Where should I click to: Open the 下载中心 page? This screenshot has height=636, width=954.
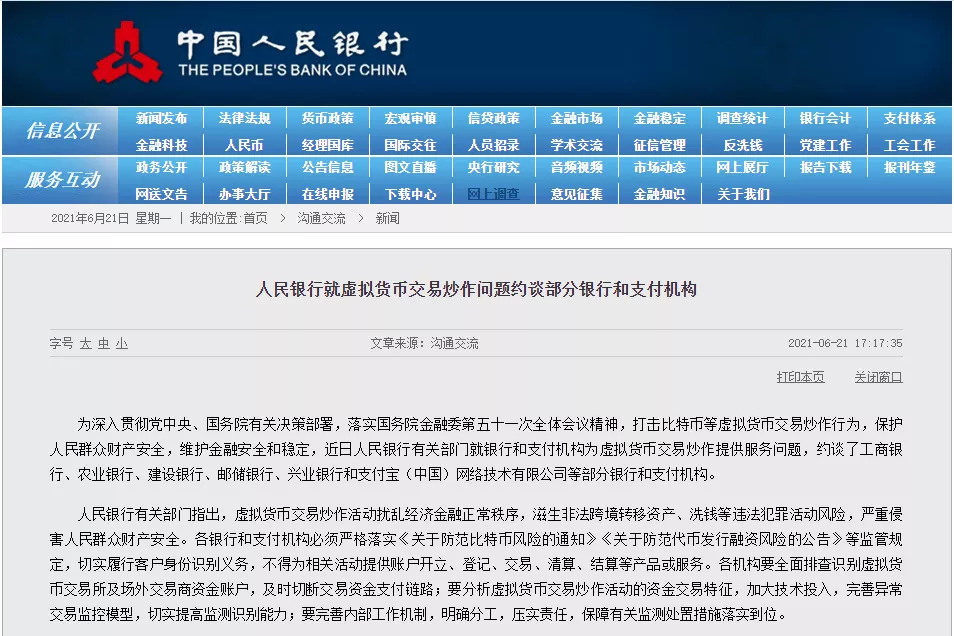410,194
